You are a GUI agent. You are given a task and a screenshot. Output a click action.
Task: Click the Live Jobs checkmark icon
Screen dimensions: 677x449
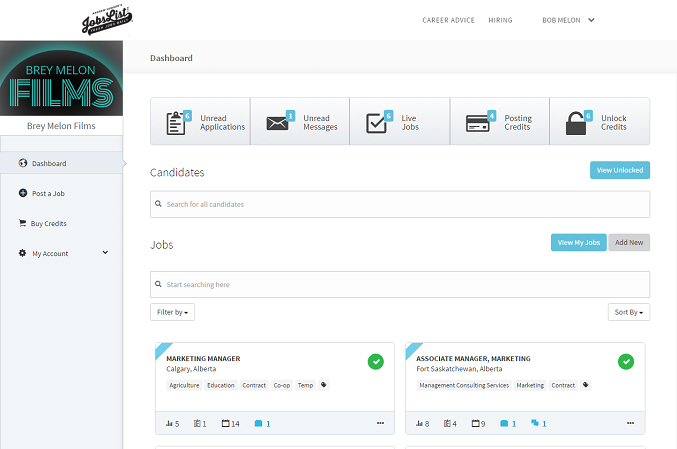tap(378, 123)
